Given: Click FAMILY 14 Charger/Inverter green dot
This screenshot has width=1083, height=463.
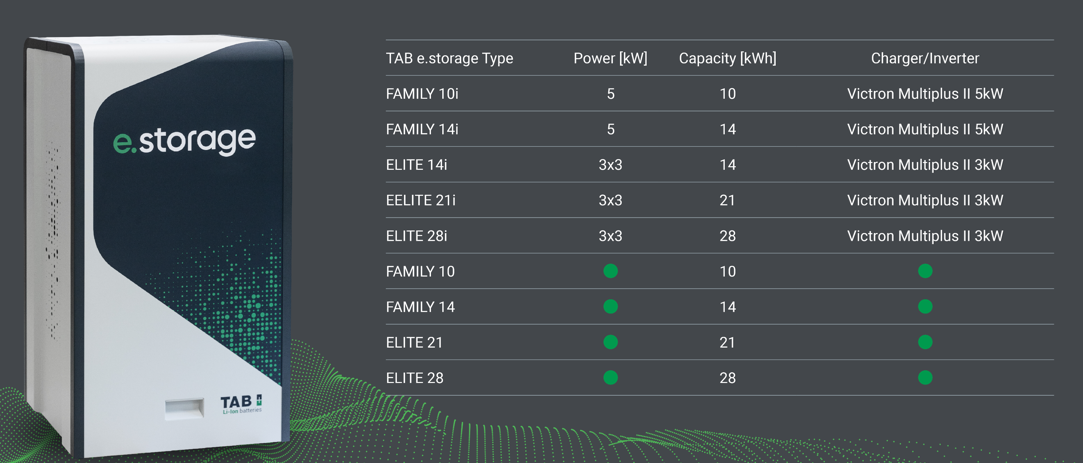Looking at the screenshot, I should tap(925, 307).
